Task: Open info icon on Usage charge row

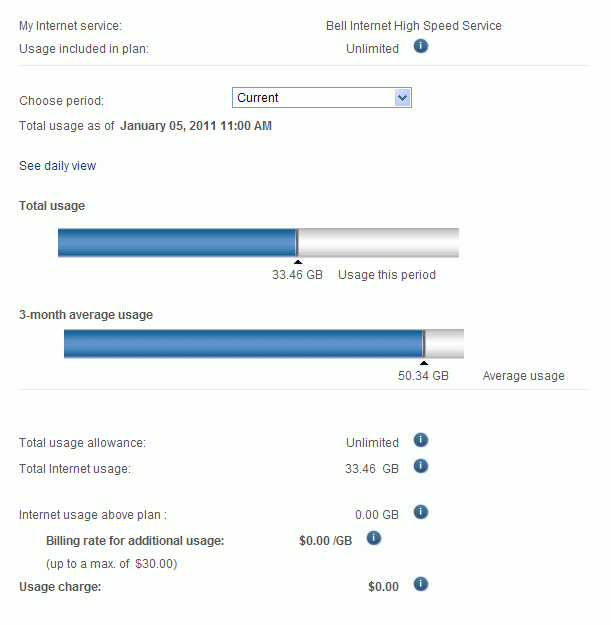Action: point(421,585)
